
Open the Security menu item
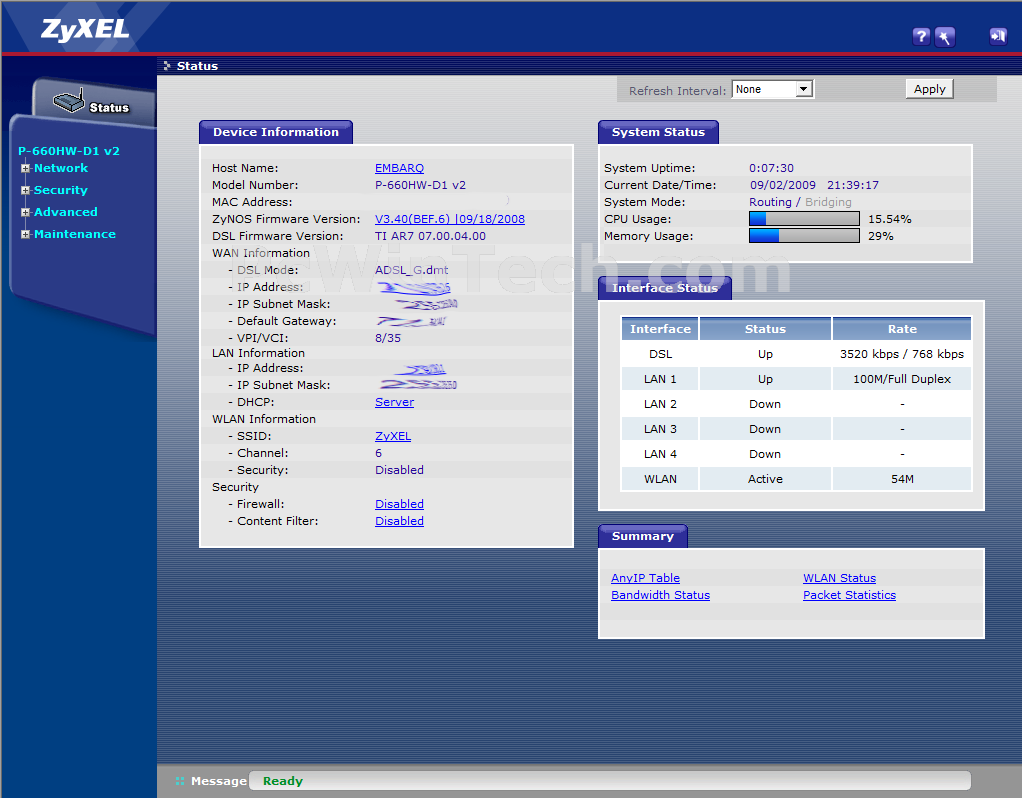tap(61, 190)
